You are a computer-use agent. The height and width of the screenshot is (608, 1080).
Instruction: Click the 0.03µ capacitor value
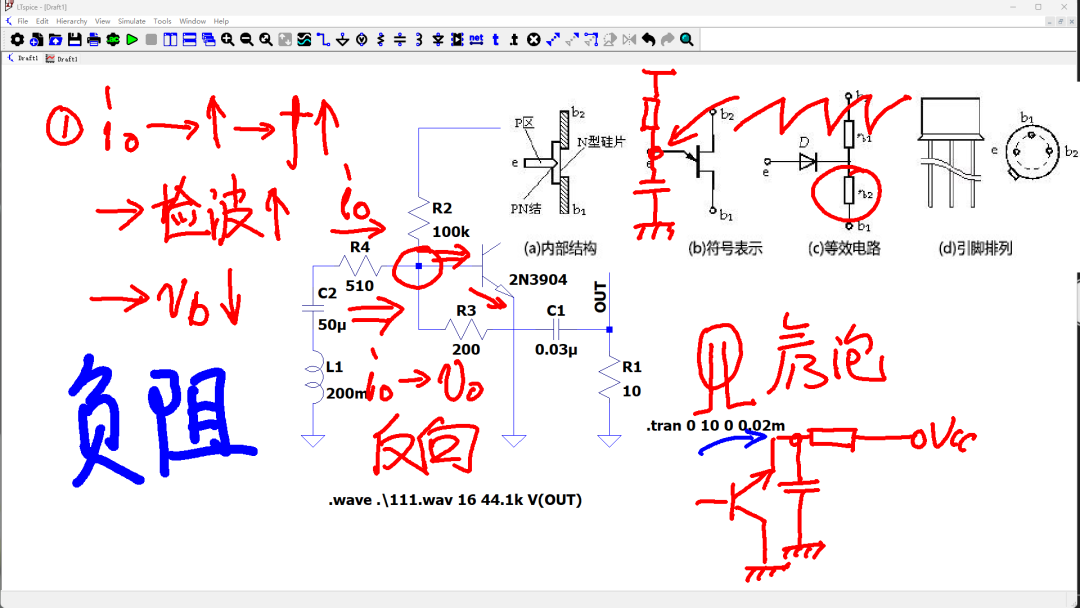(x=556, y=349)
